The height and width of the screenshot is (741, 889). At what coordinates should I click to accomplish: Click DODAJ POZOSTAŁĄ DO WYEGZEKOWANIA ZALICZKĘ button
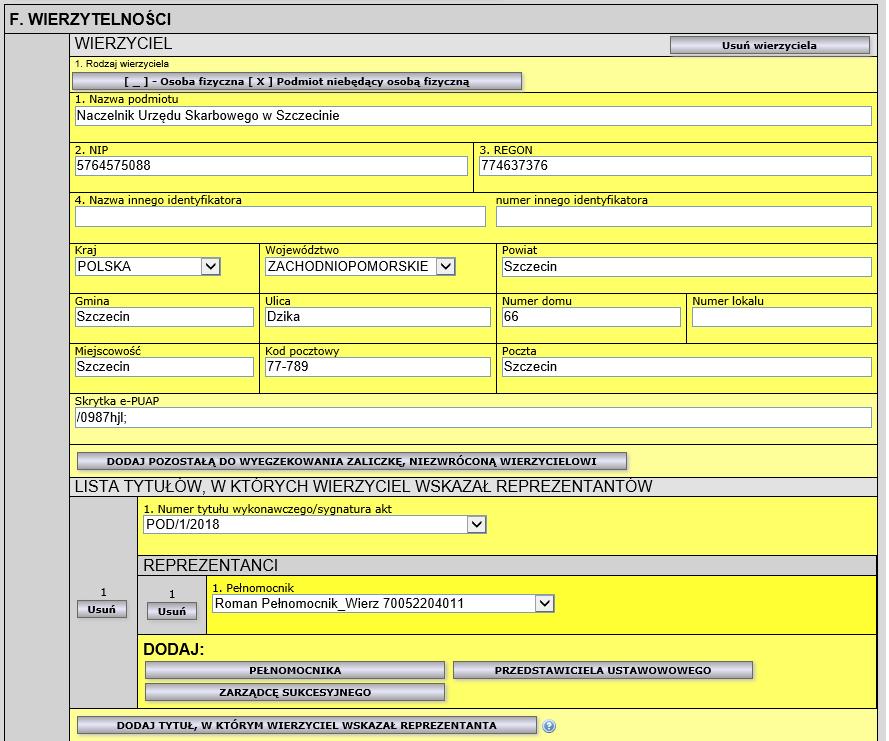[x=352, y=461]
